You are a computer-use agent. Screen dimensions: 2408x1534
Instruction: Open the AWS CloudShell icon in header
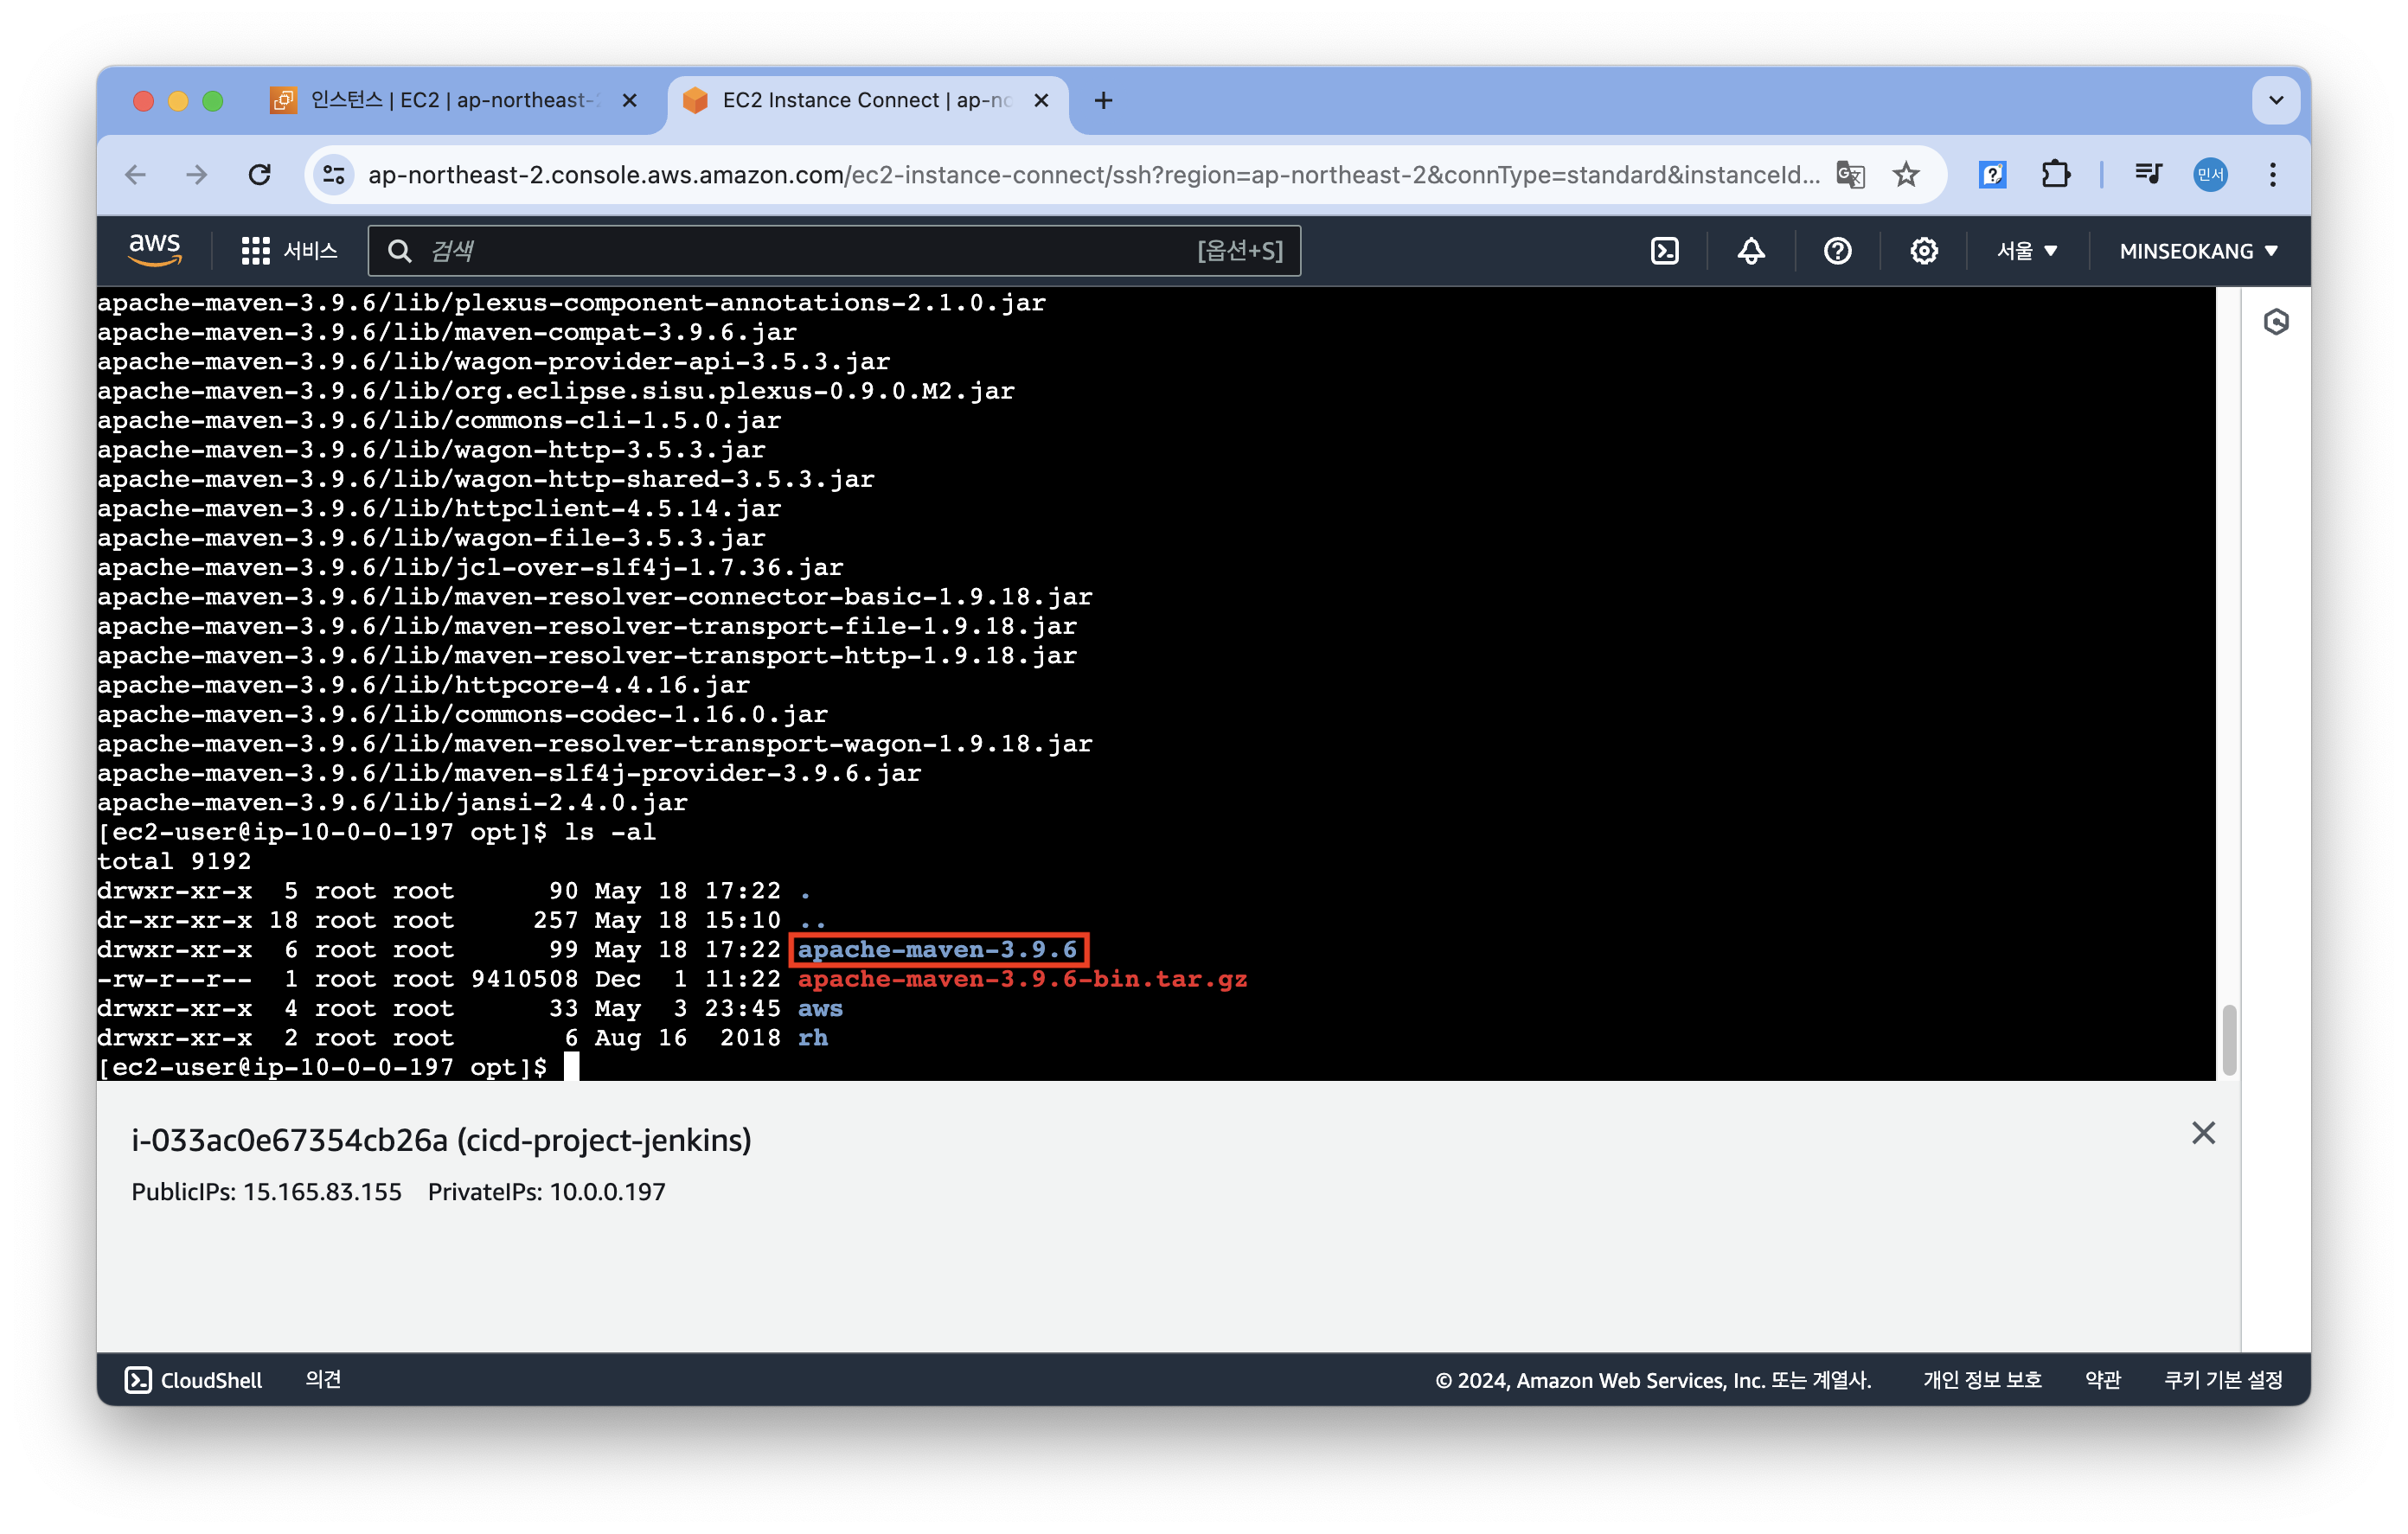[1664, 251]
